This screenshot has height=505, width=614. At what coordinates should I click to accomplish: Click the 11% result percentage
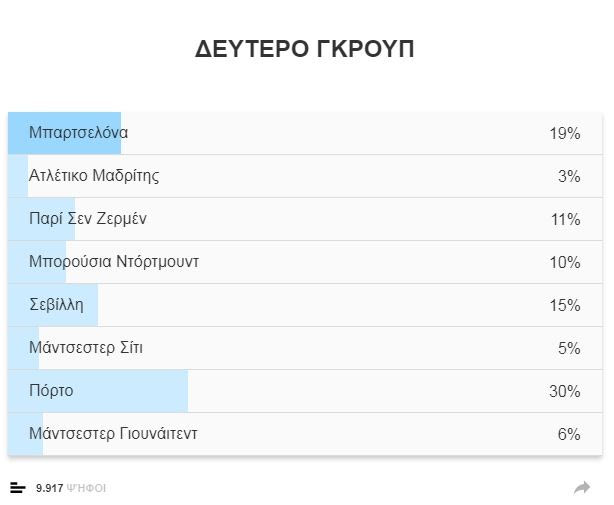click(564, 220)
